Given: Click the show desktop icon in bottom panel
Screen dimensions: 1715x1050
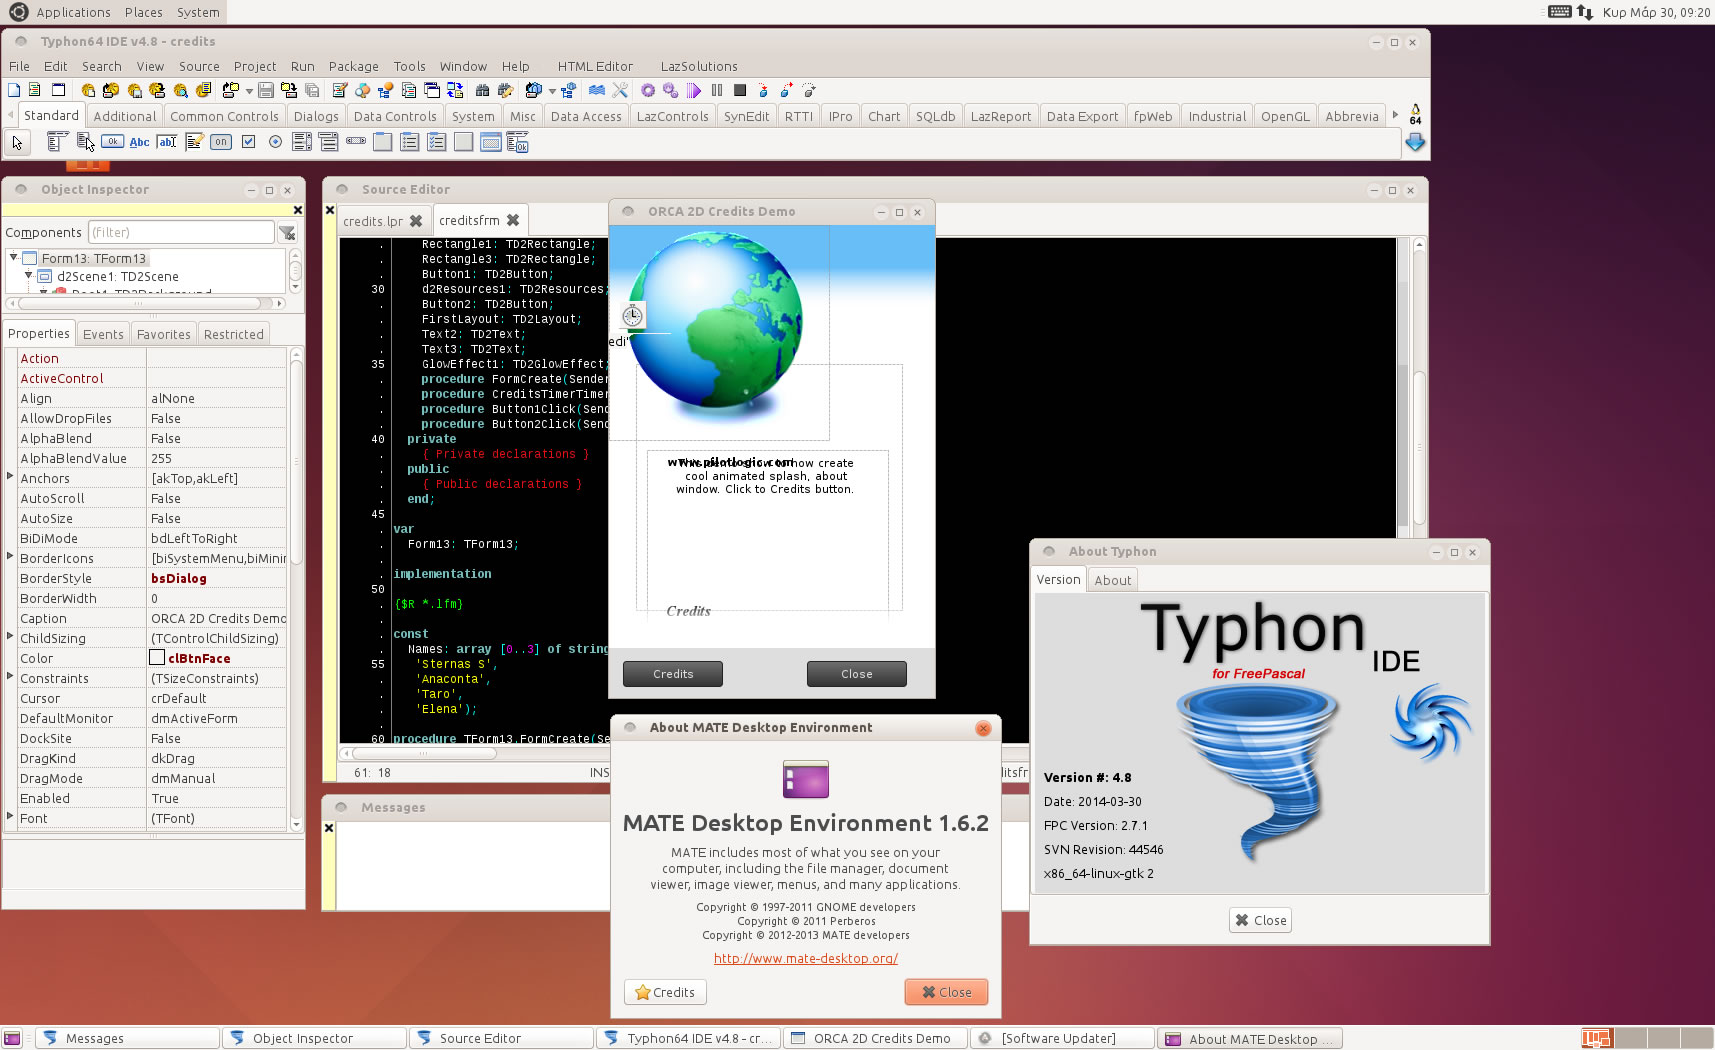Looking at the screenshot, I should tap(12, 1038).
